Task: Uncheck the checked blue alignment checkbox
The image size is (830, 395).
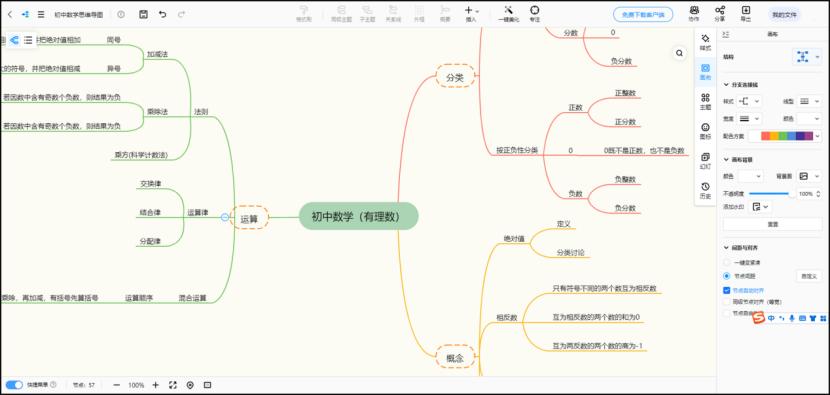Action: (726, 290)
